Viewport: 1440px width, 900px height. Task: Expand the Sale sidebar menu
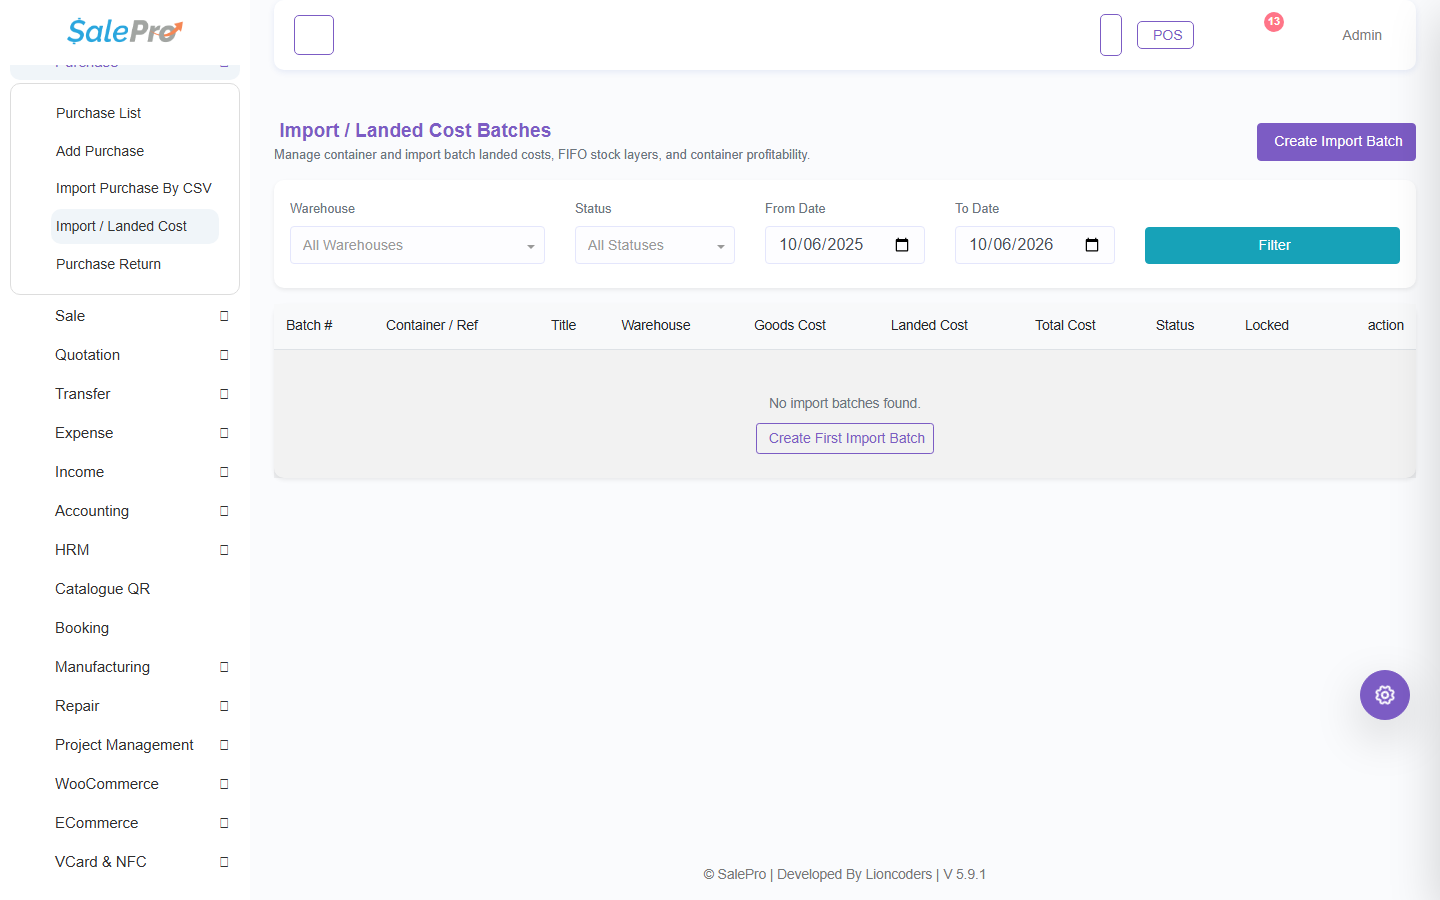point(125,316)
